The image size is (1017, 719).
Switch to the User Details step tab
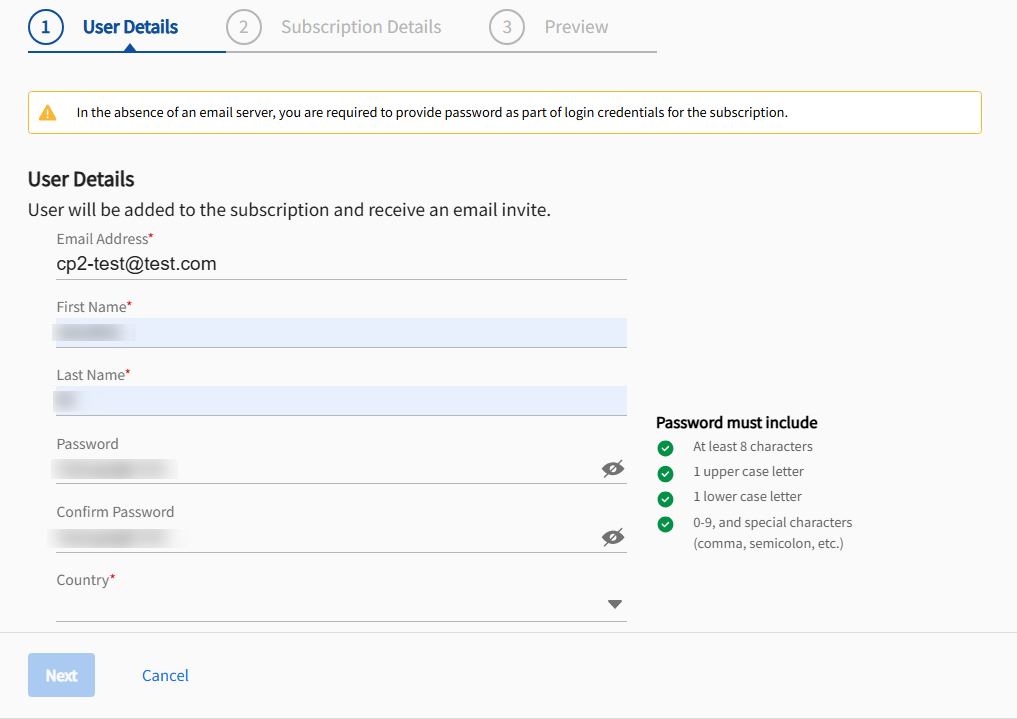pyautogui.click(x=130, y=27)
